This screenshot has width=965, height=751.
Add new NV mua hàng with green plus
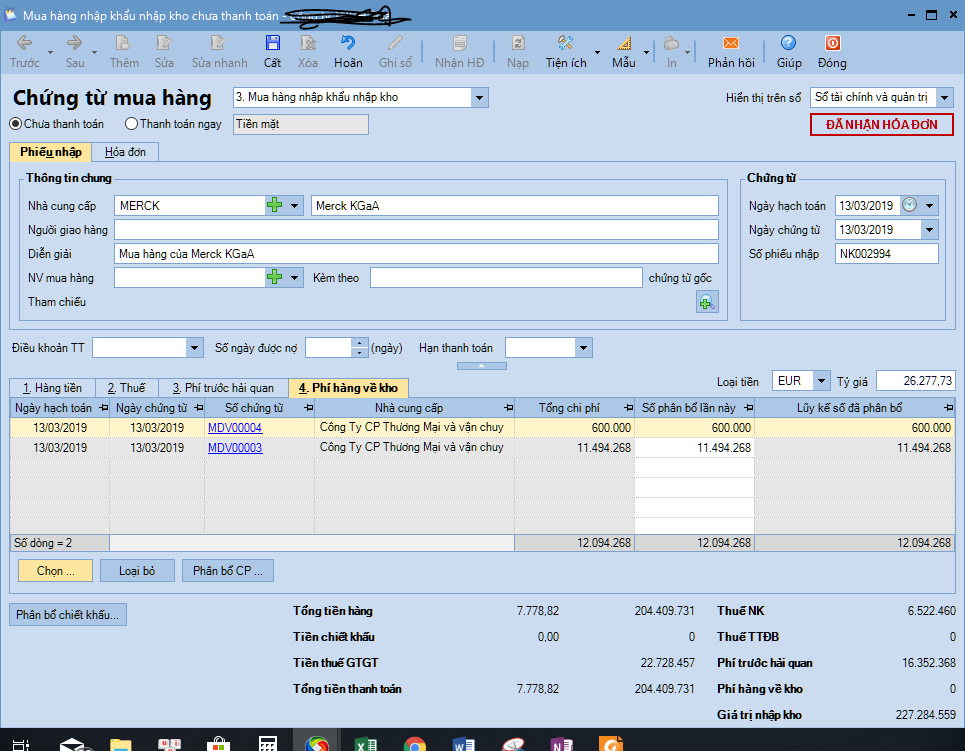coord(274,278)
